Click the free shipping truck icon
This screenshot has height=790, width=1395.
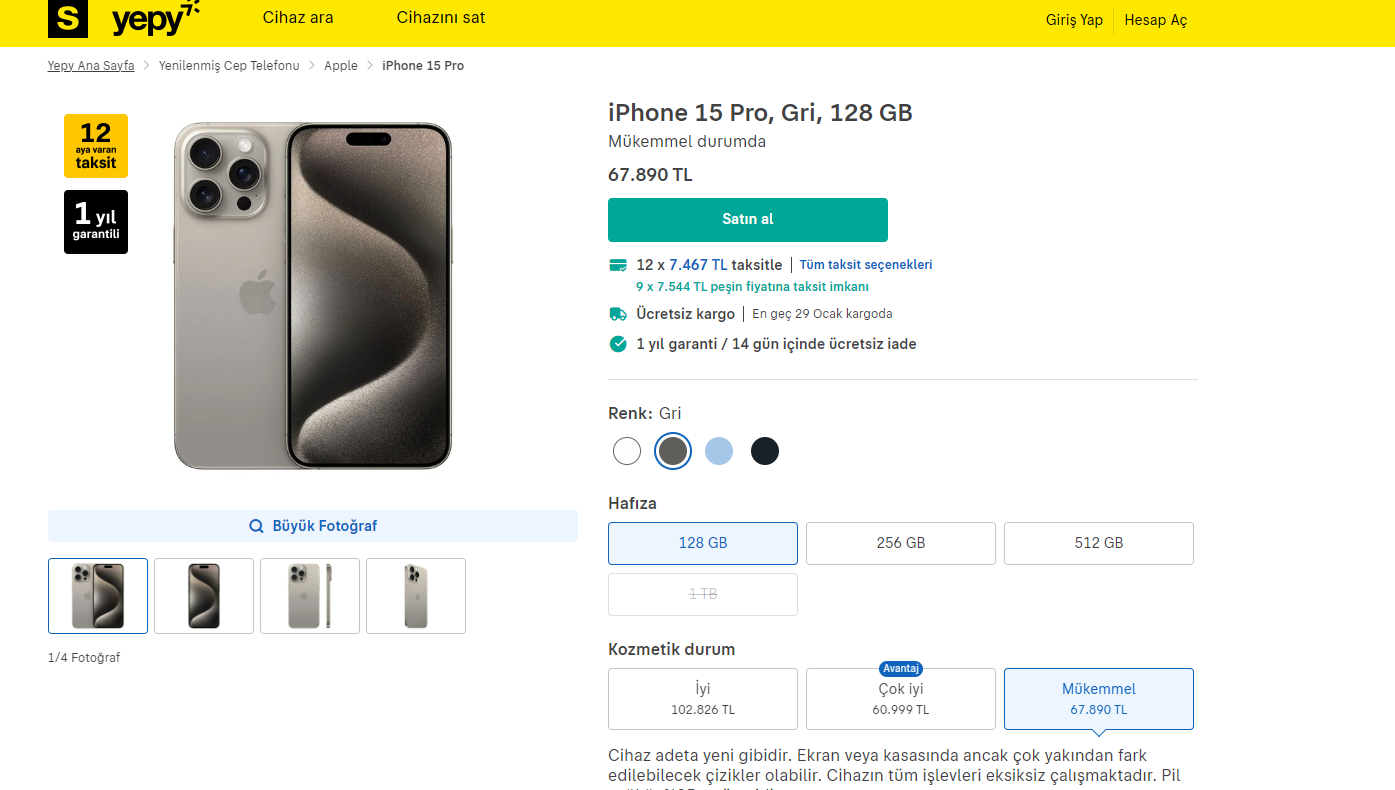click(618, 314)
